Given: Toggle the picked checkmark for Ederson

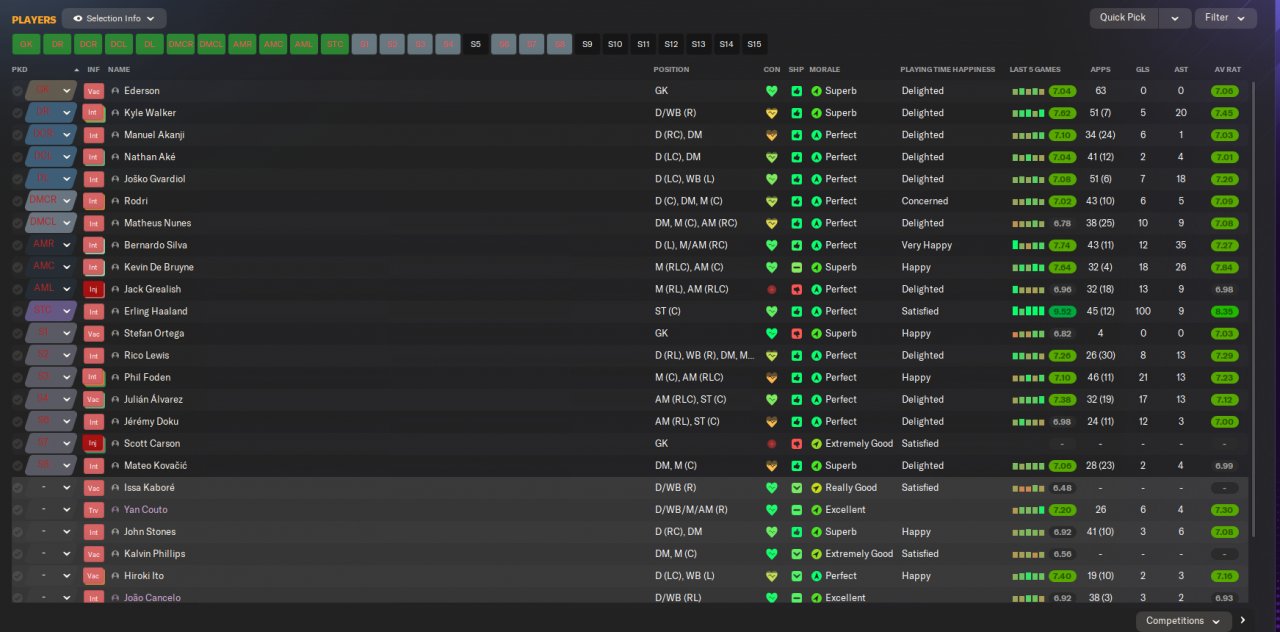Looking at the screenshot, I should (x=17, y=91).
